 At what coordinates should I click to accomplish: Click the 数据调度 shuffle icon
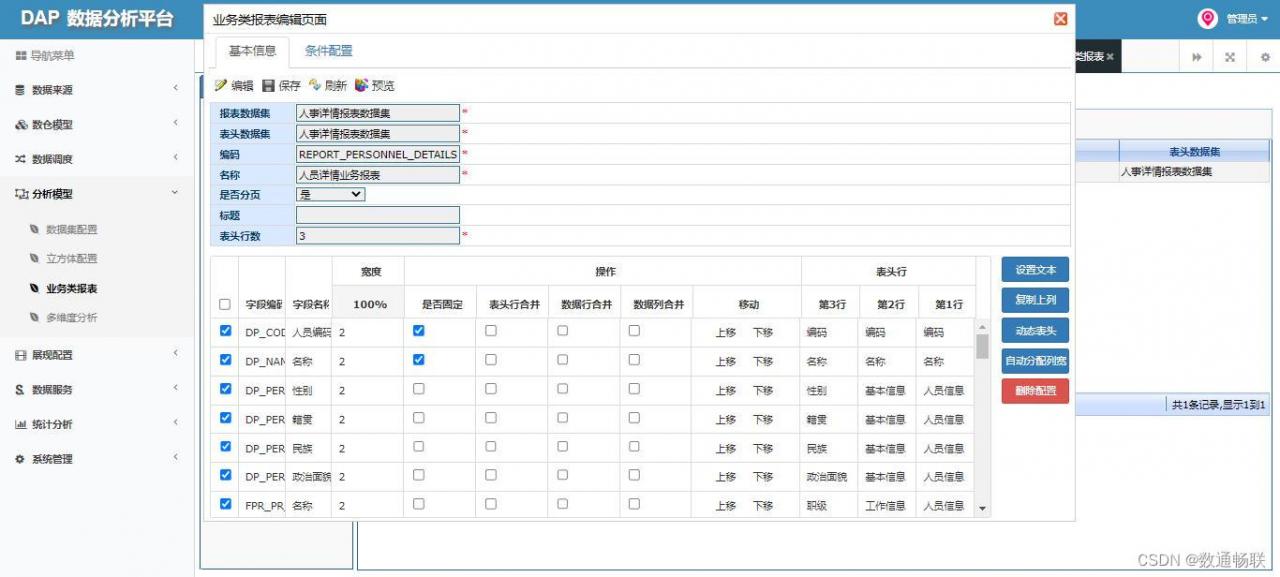point(21,159)
